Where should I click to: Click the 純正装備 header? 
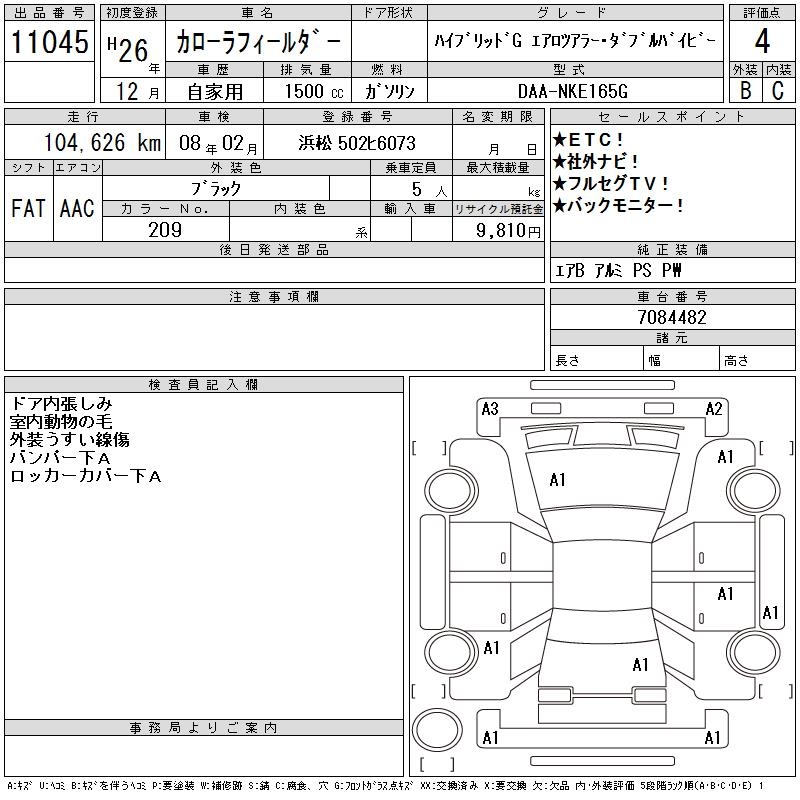[672, 249]
